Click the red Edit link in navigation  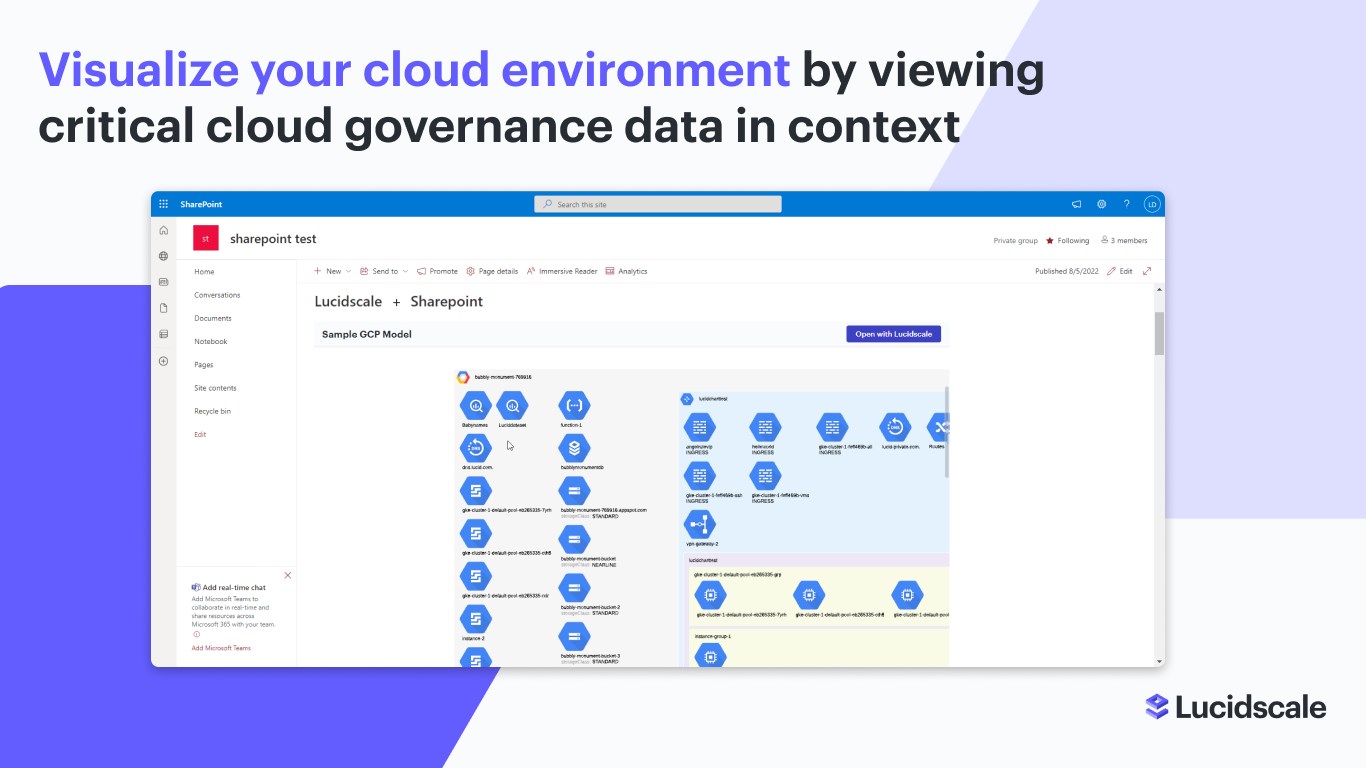[200, 434]
